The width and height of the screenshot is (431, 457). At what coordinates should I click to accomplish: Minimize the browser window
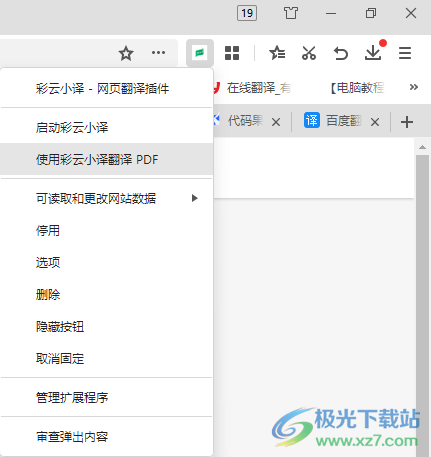point(331,13)
